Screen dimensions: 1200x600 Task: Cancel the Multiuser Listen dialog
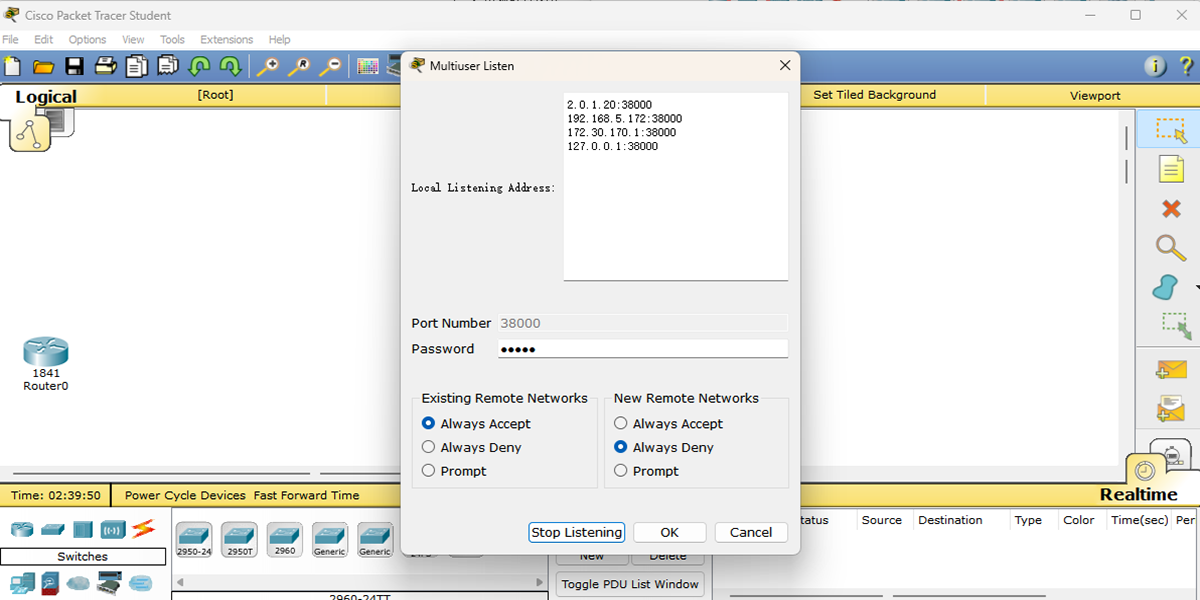(x=751, y=532)
